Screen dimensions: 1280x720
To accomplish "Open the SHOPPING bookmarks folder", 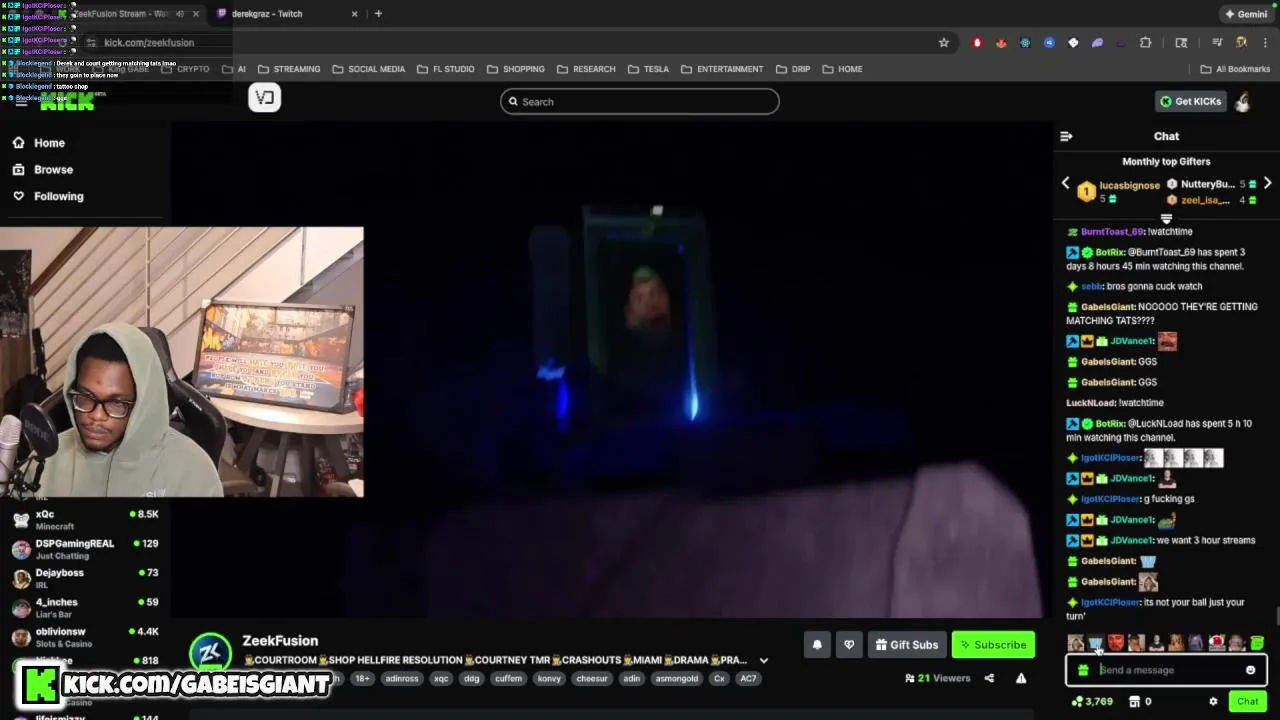I will pyautogui.click(x=515, y=69).
